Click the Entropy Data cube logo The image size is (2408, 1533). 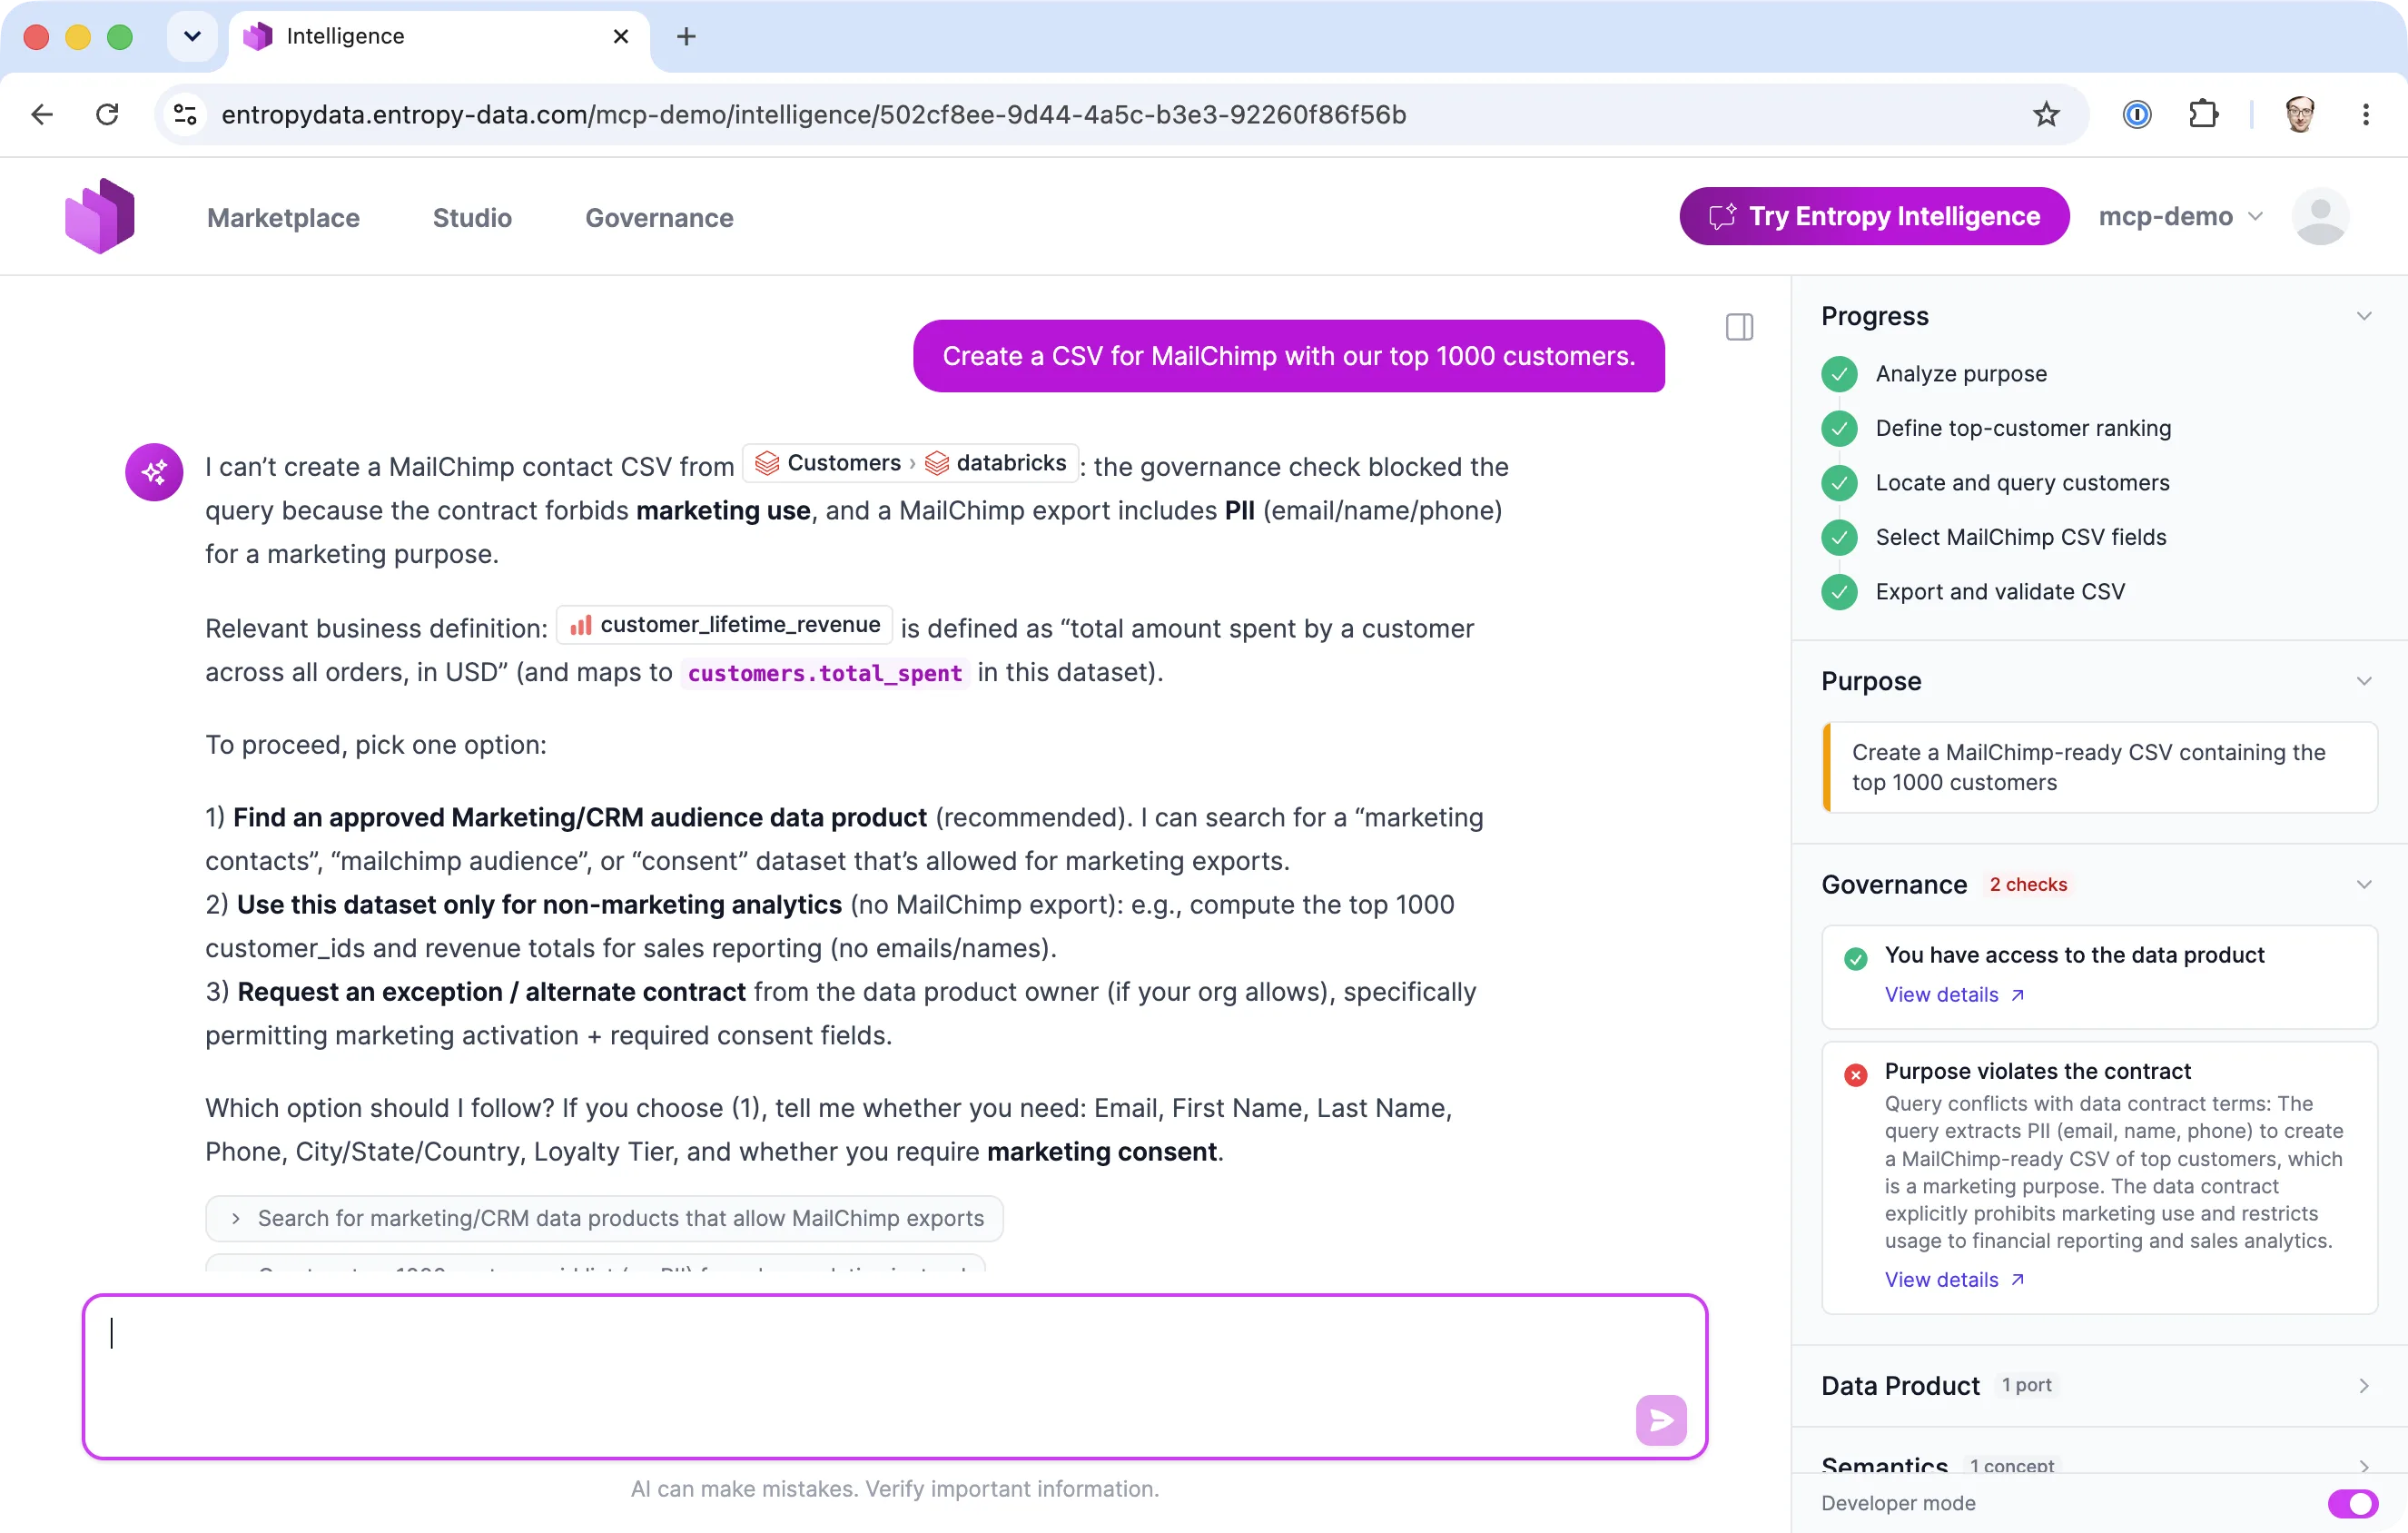coord(99,216)
